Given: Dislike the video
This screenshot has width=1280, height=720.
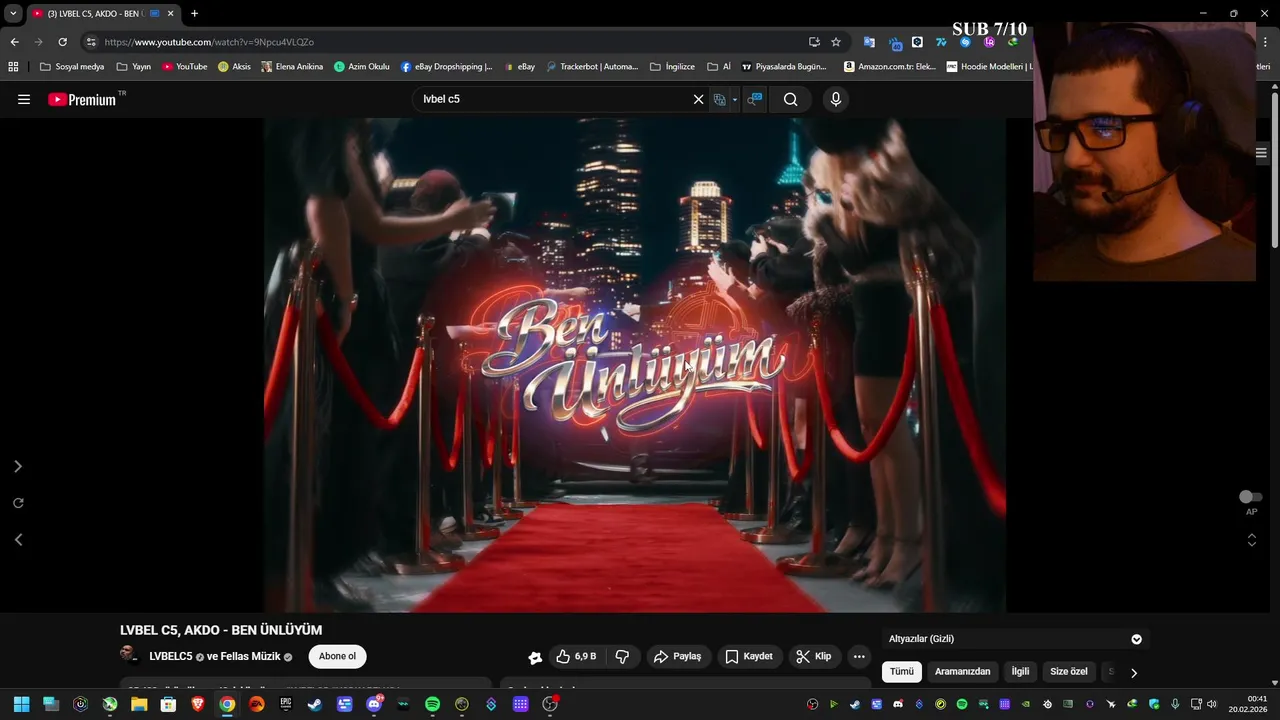Looking at the screenshot, I should click(x=621, y=657).
